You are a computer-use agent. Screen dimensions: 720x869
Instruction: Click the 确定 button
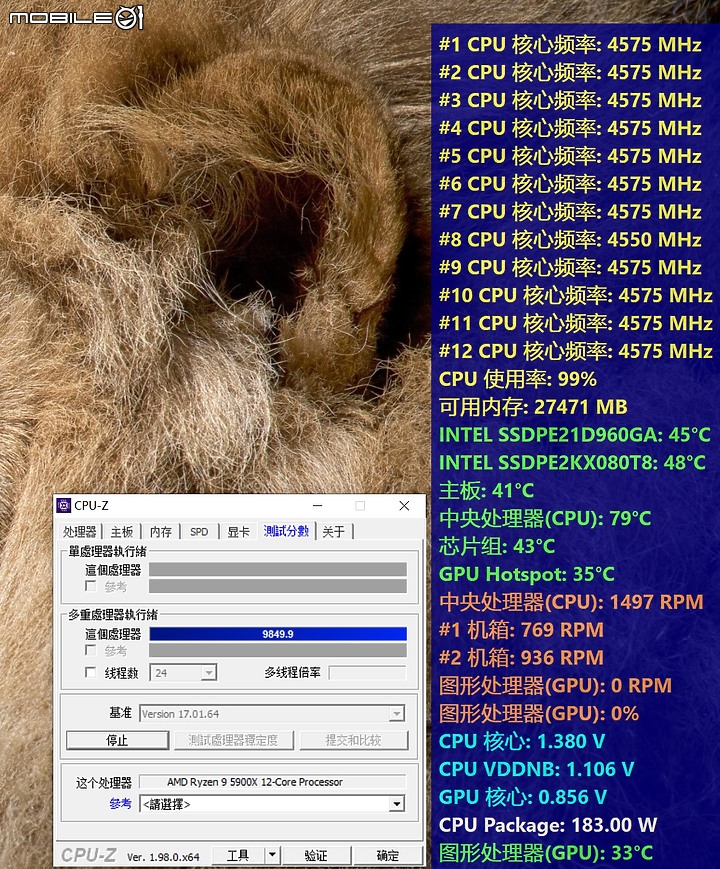388,856
